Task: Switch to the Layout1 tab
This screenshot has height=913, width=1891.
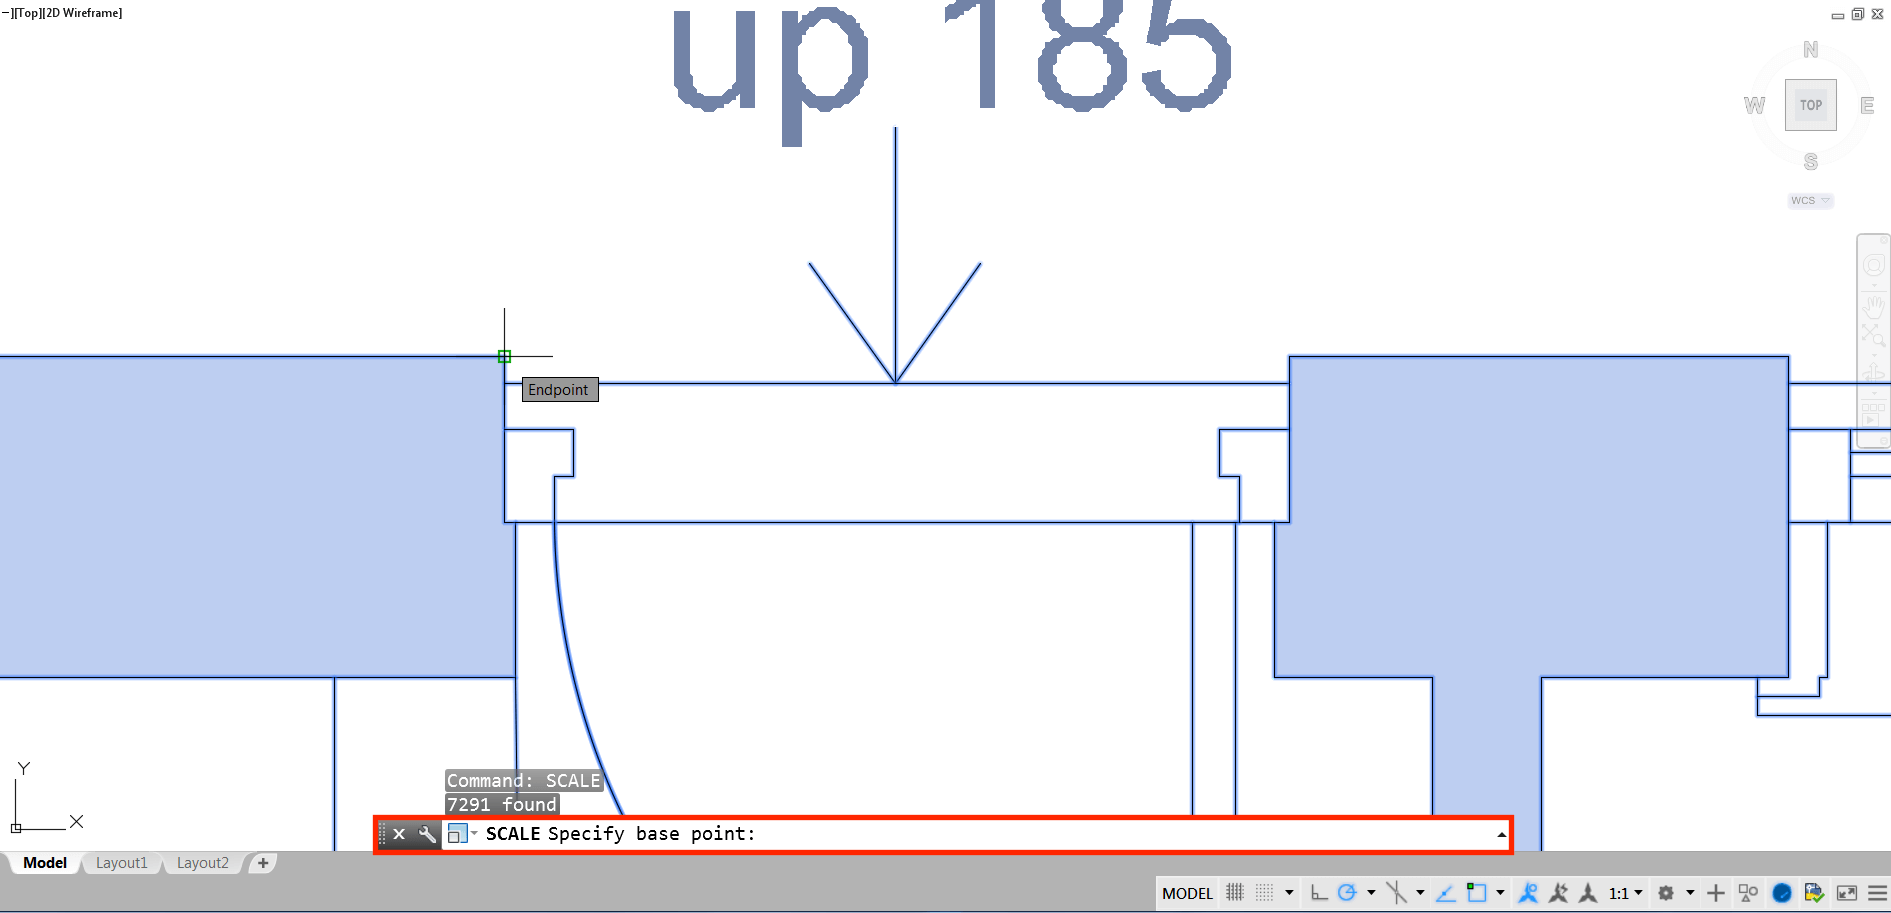Action: click(x=121, y=863)
